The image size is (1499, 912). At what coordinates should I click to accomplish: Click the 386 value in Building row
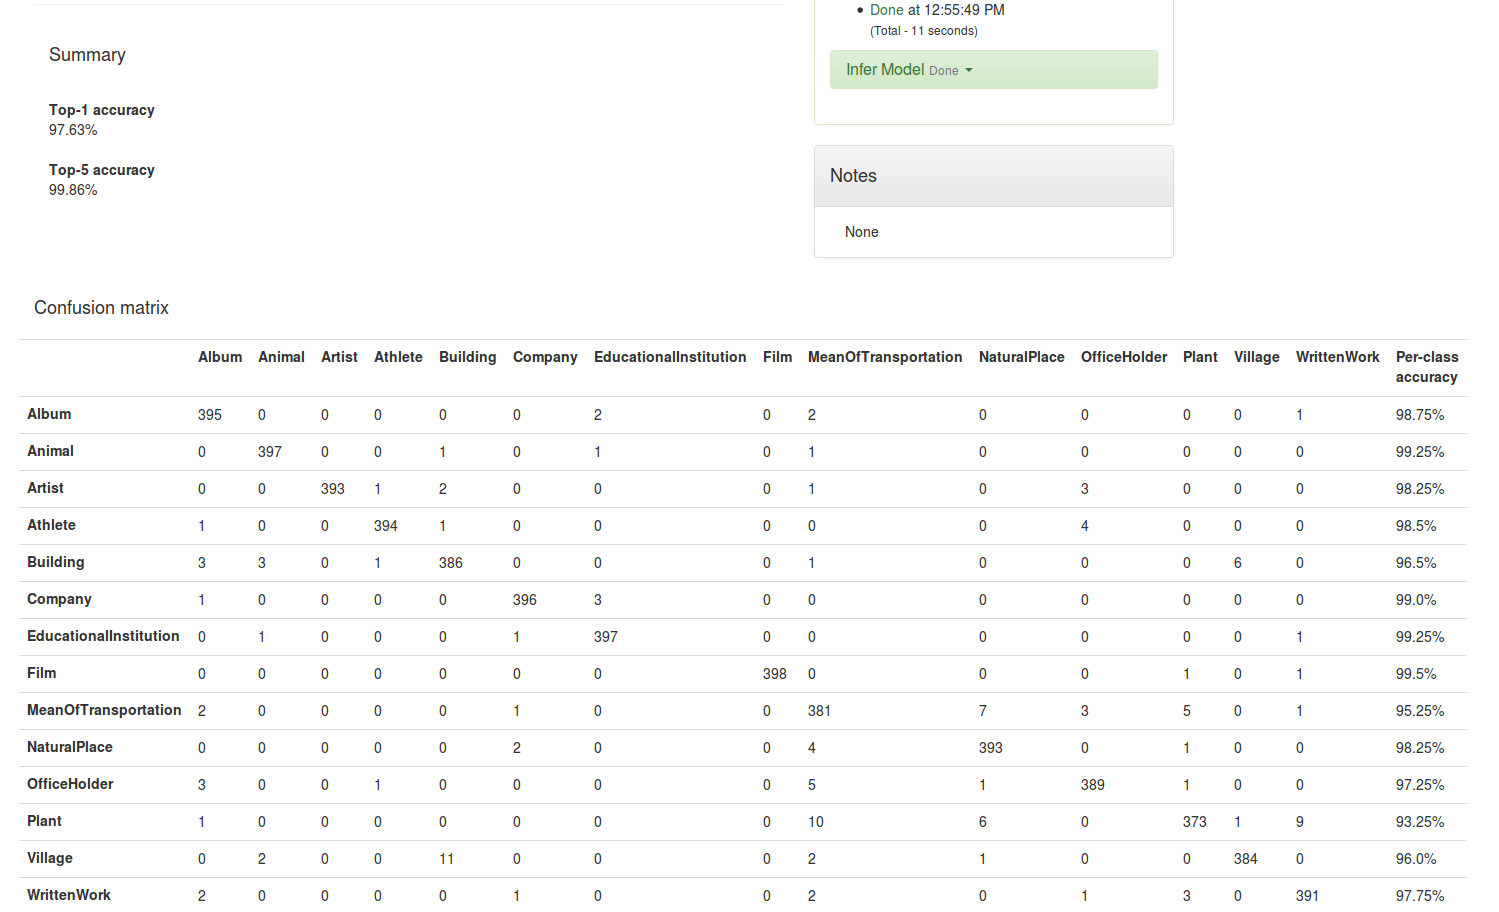click(451, 563)
